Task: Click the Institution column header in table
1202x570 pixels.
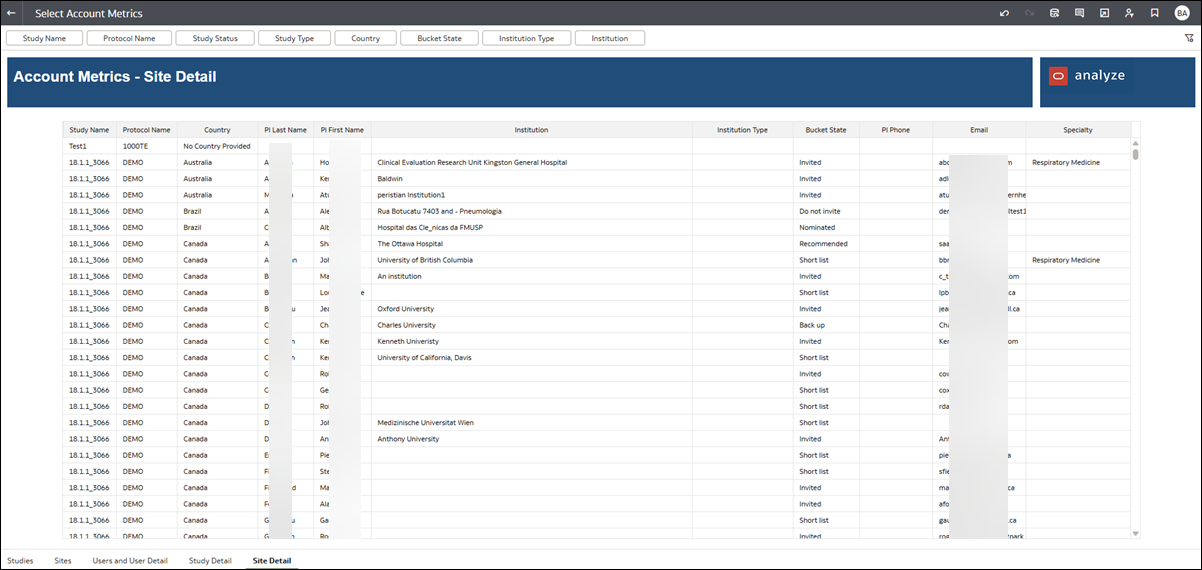Action: [531, 130]
